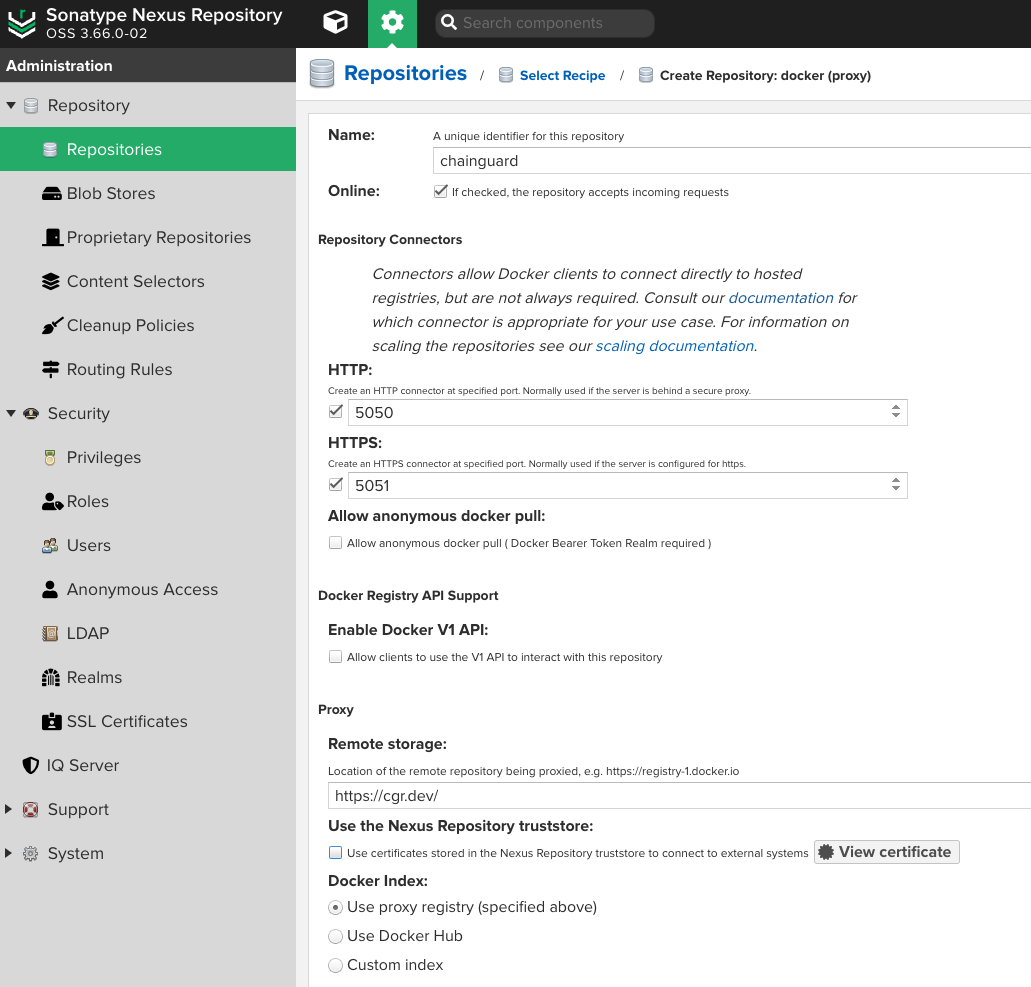Uncheck the Online repository checkbox
This screenshot has height=987, width=1031.
click(440, 190)
